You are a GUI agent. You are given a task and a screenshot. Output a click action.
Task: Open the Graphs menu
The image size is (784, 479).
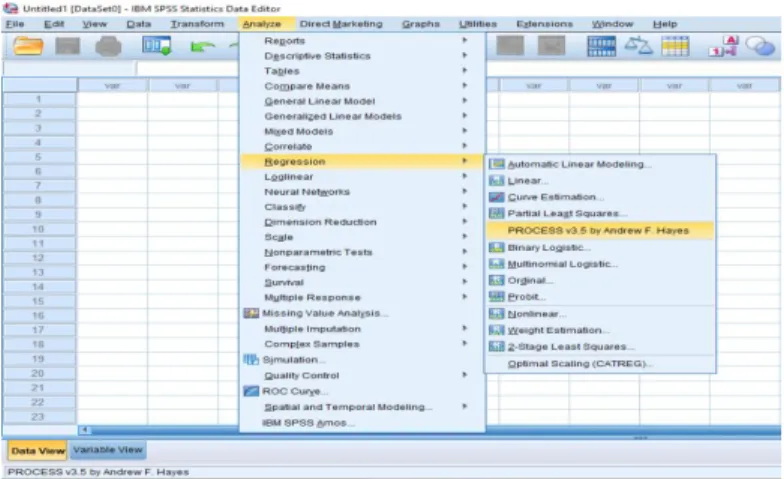[420, 24]
